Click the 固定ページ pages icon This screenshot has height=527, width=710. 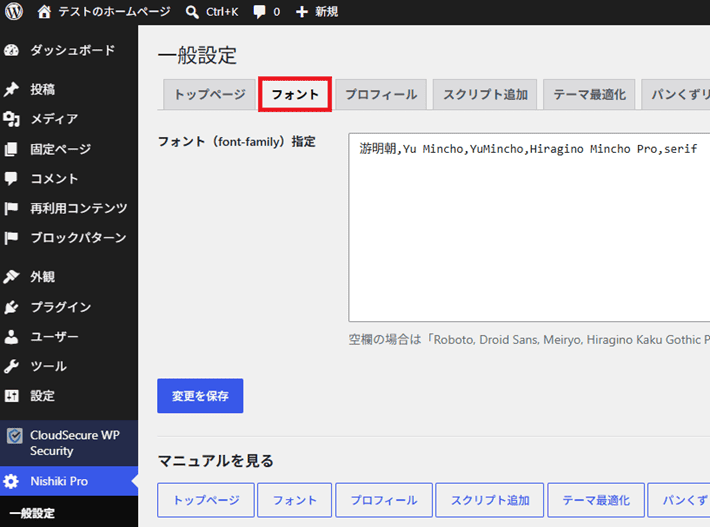coord(11,149)
